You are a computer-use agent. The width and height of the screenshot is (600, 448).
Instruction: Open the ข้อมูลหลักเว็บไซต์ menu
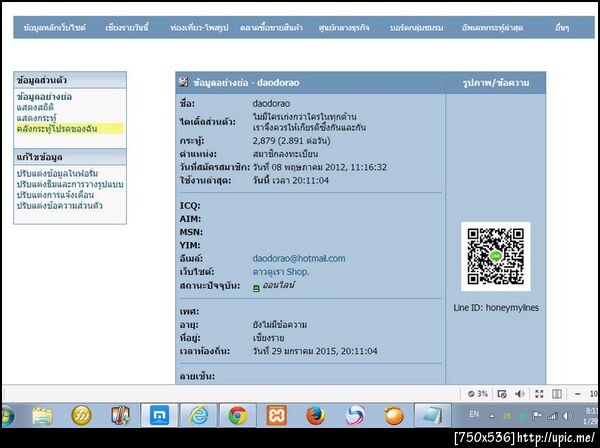[54, 28]
